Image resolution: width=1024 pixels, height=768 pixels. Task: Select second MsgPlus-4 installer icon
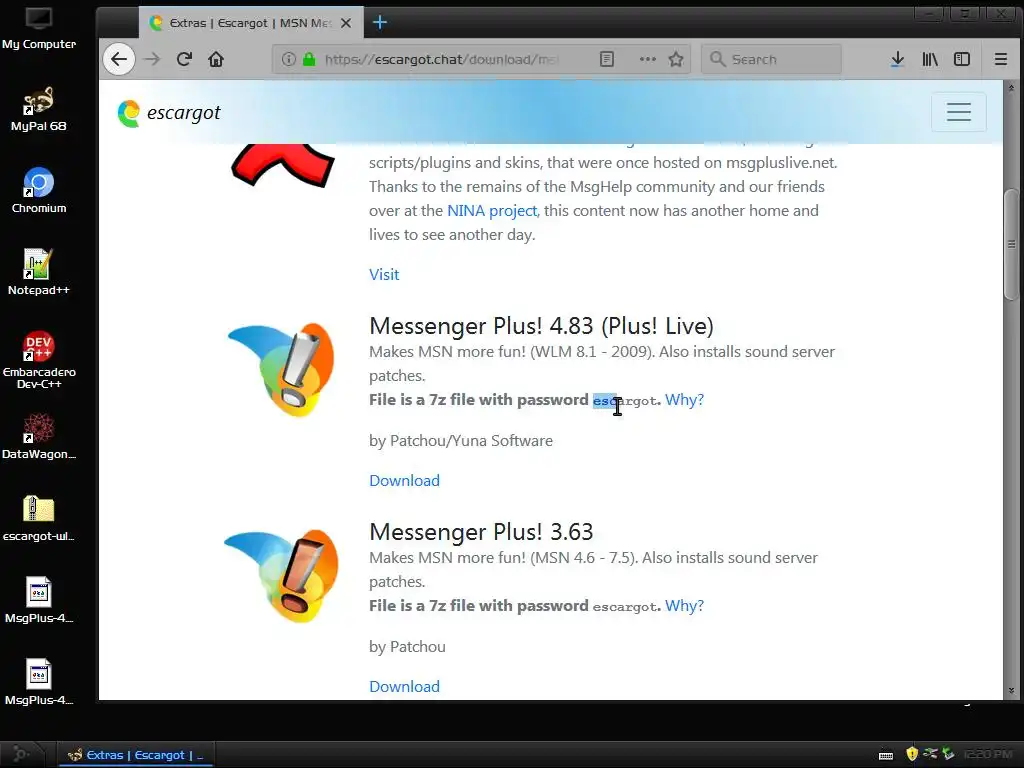(x=39, y=682)
